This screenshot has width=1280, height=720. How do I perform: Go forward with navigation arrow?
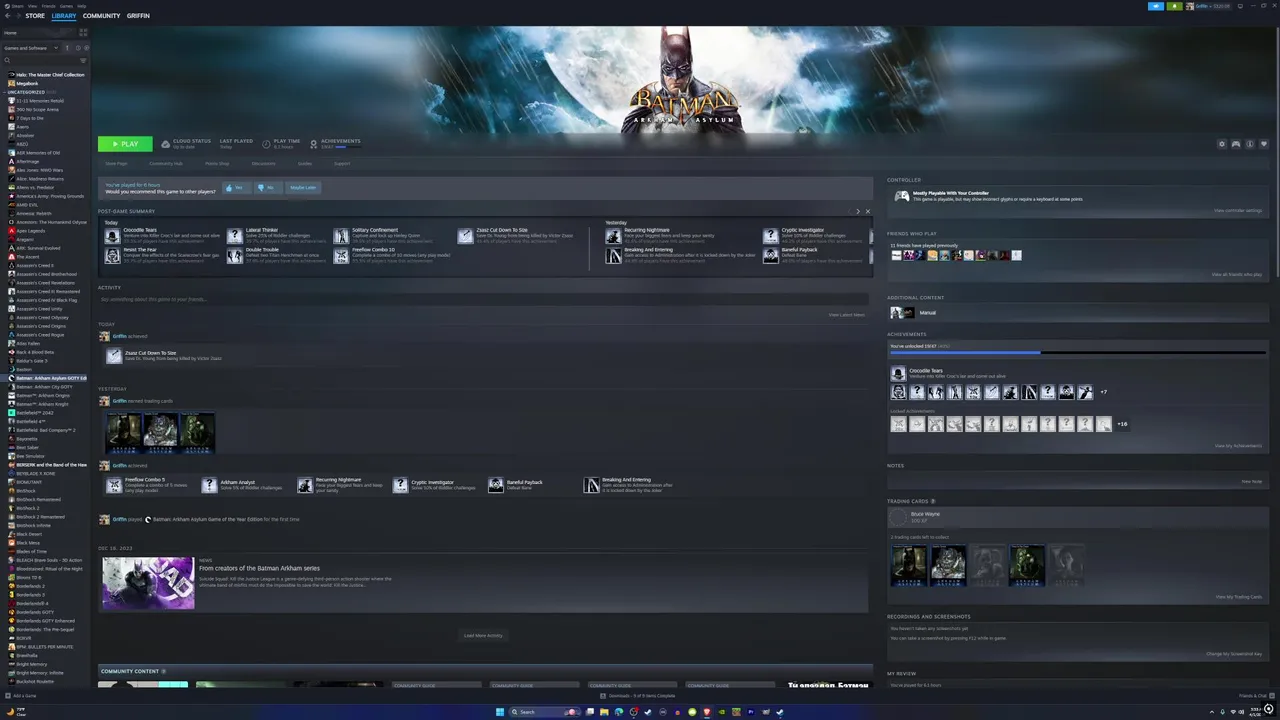point(17,16)
